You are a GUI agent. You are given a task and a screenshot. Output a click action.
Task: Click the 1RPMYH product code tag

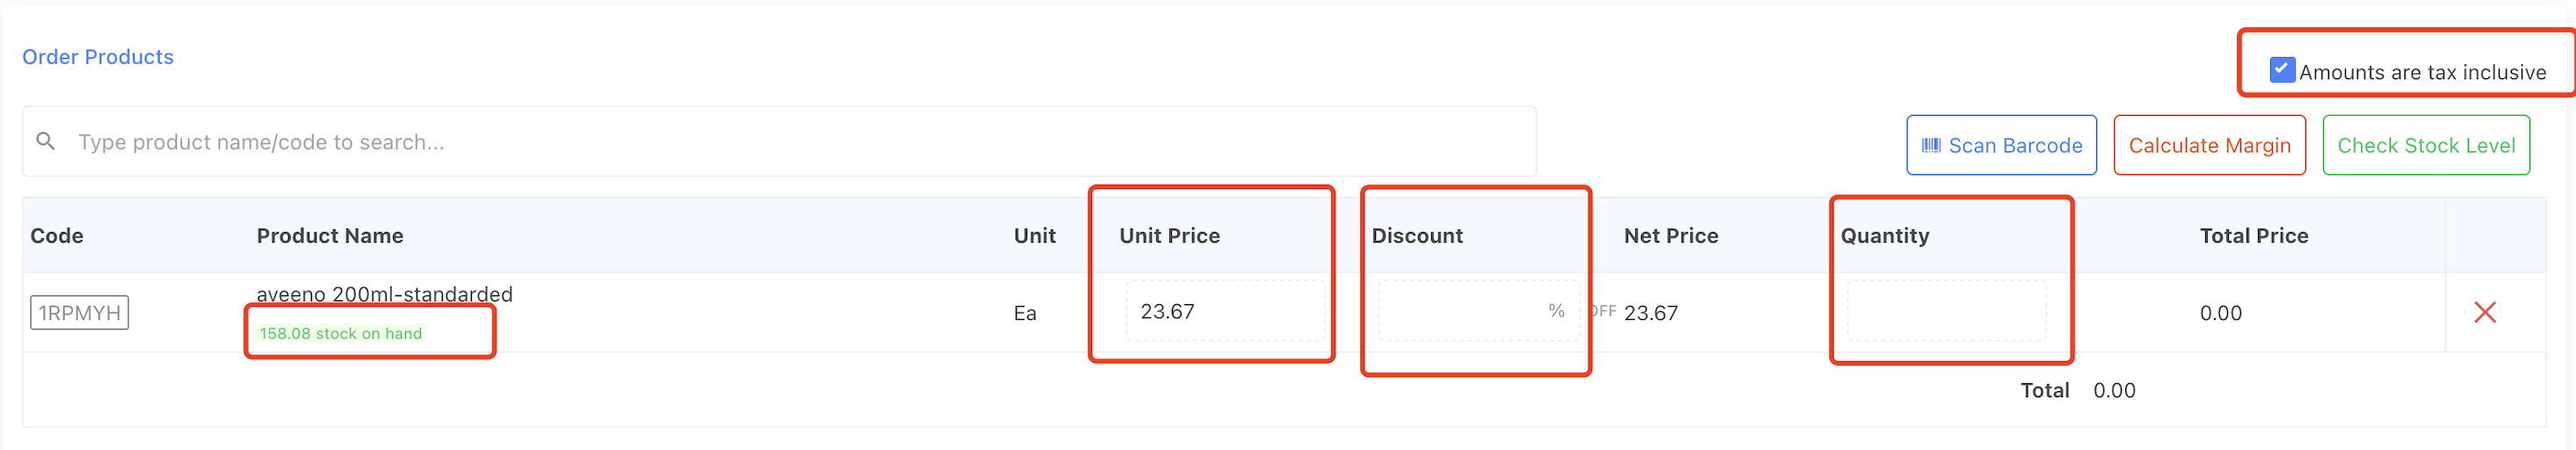79,313
